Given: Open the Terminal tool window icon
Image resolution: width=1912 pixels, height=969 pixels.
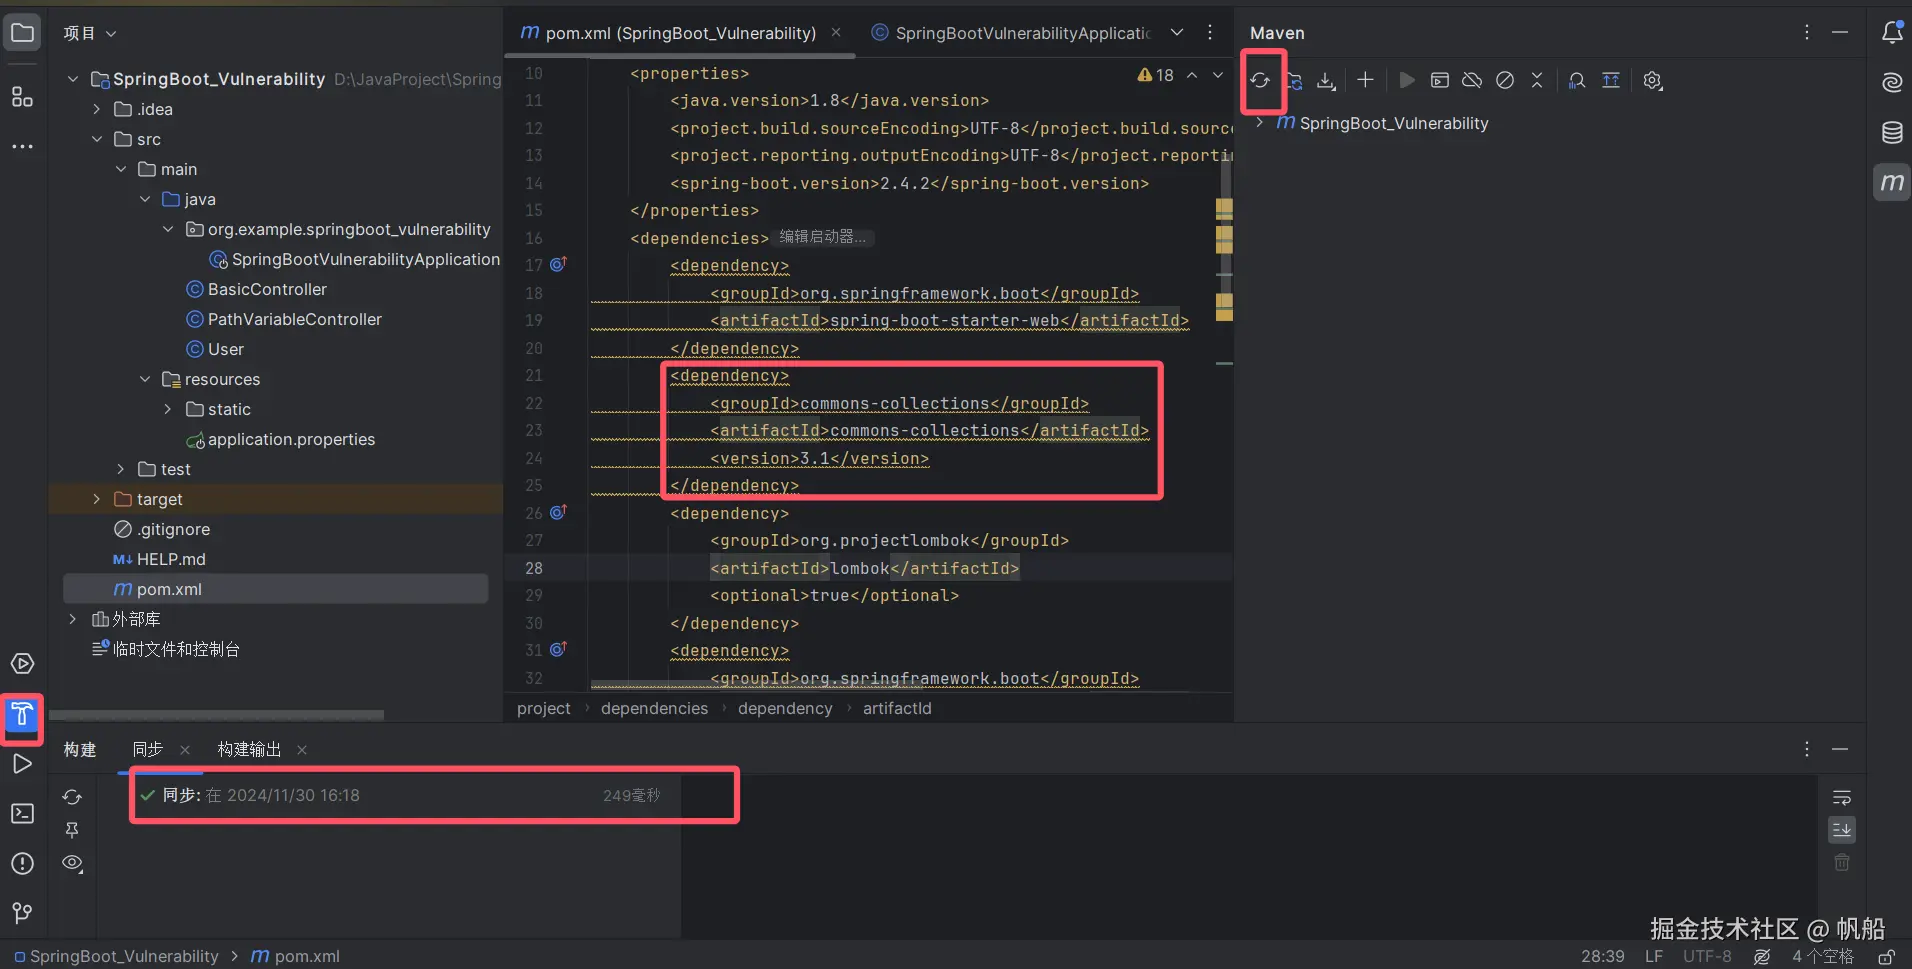Looking at the screenshot, I should [x=22, y=814].
